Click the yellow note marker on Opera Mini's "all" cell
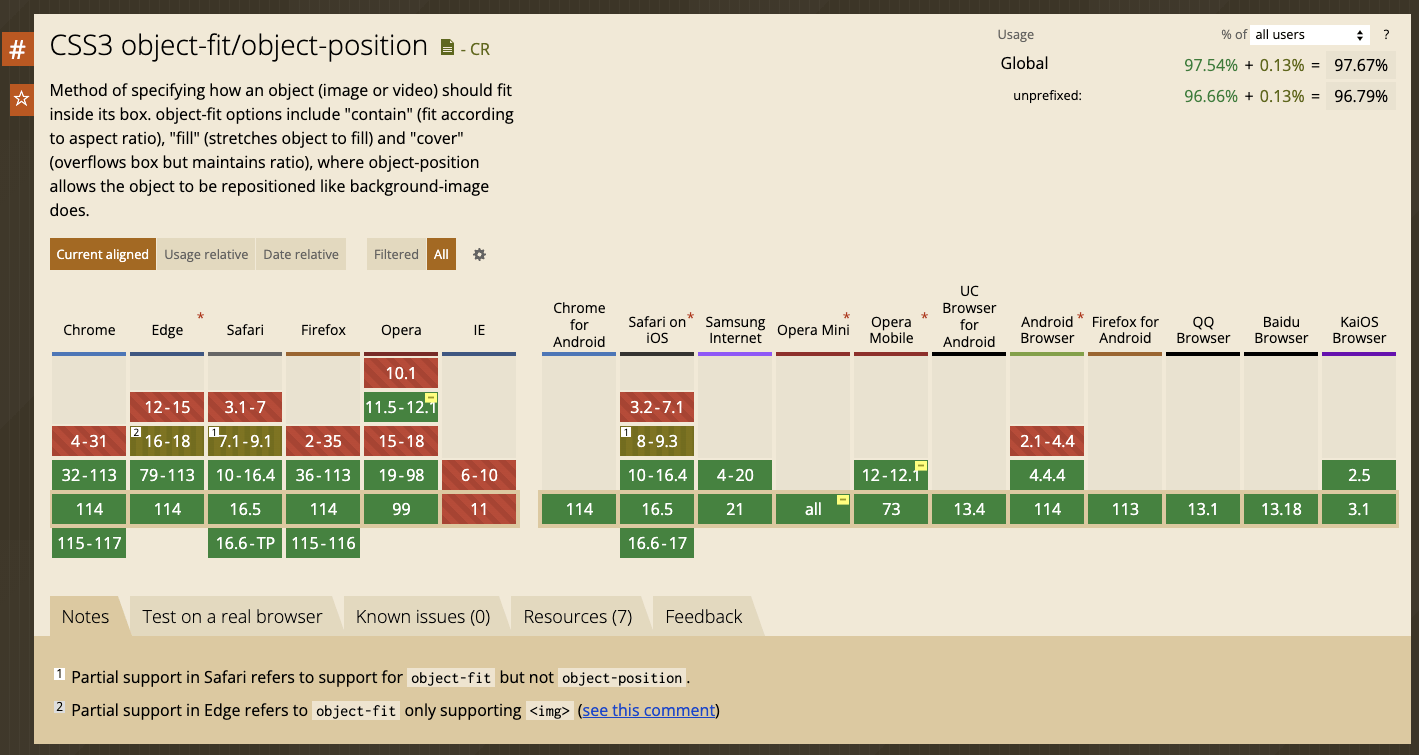This screenshot has height=755, width=1419. 841,500
